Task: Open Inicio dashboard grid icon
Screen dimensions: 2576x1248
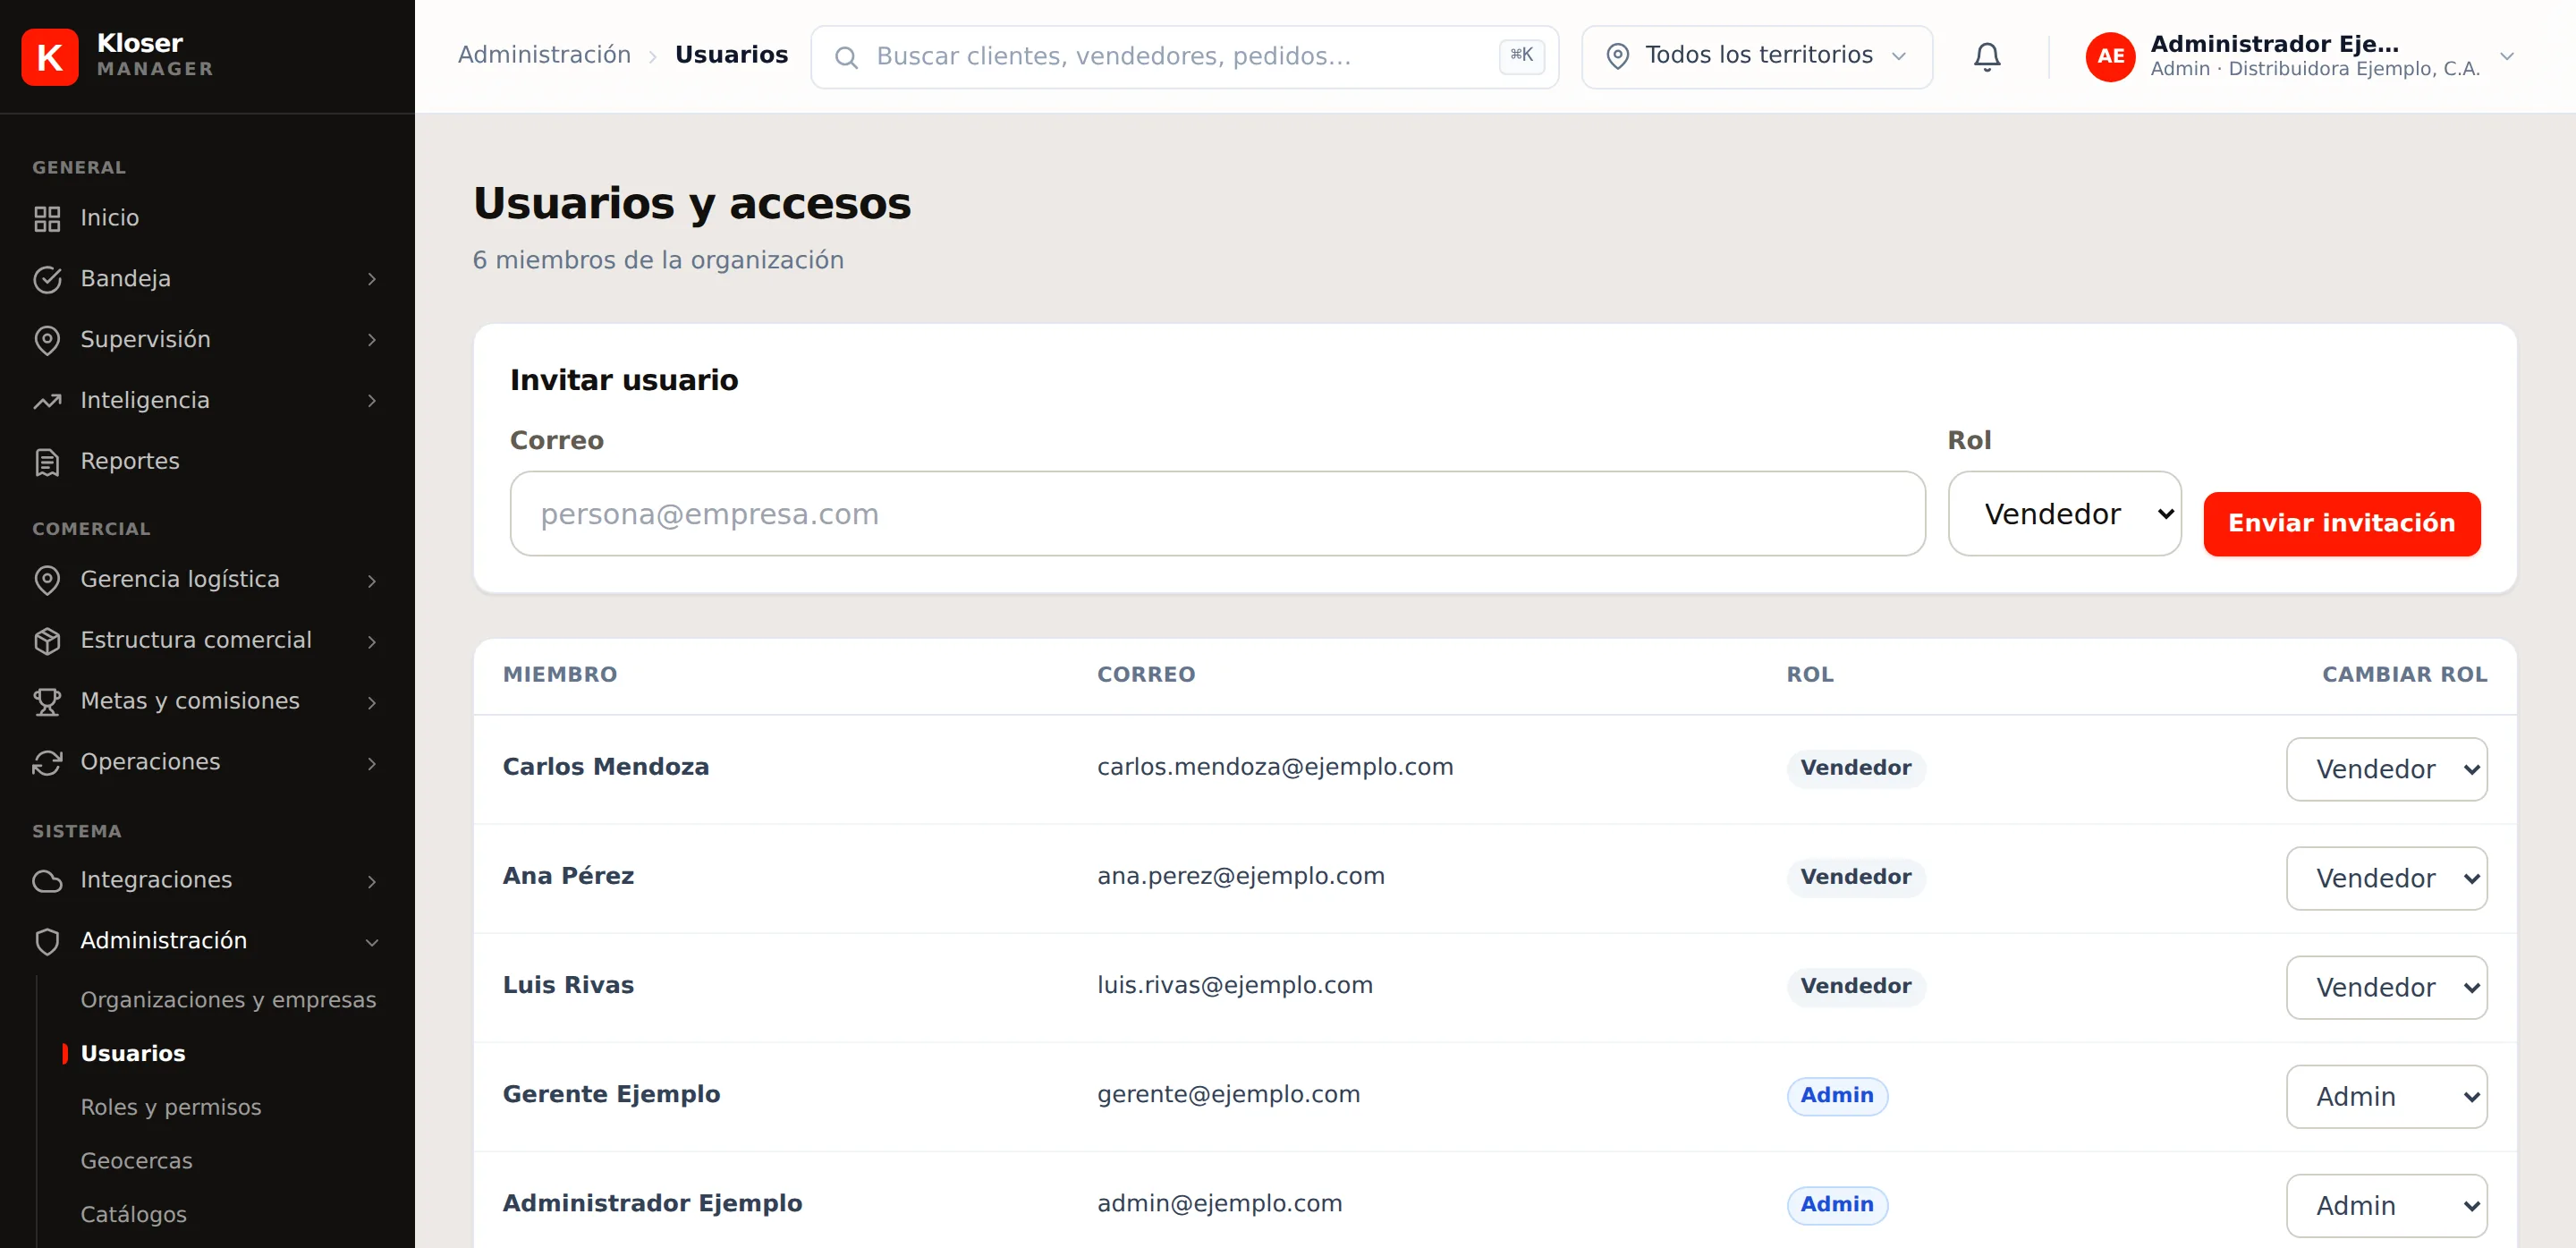Action: pyautogui.click(x=47, y=218)
